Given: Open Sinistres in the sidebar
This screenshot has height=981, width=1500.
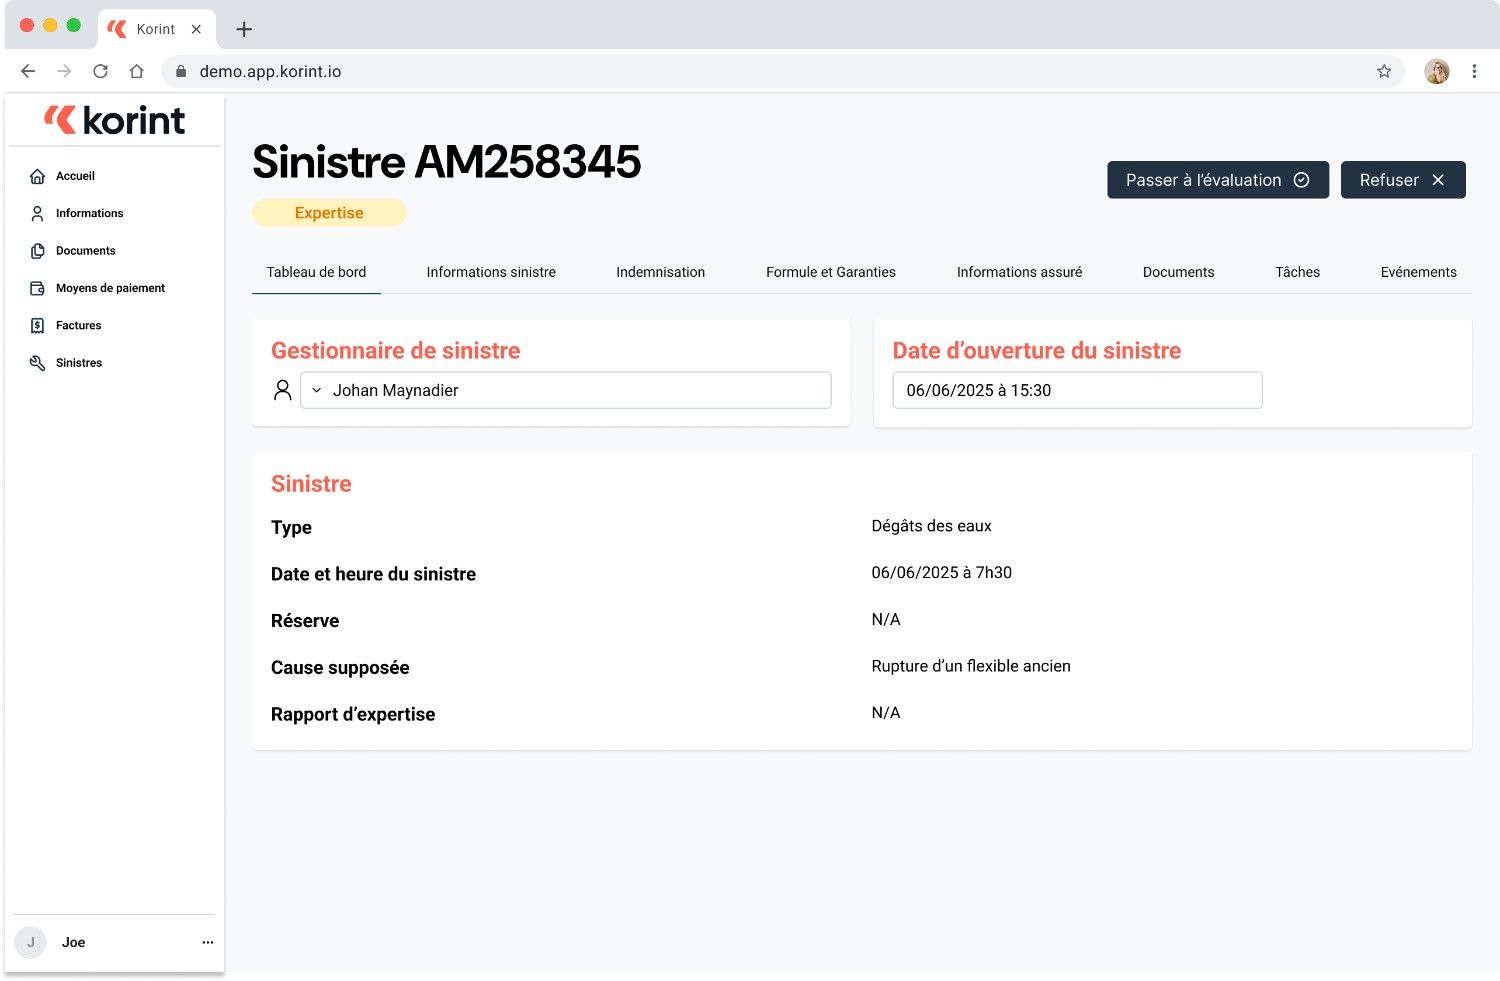Looking at the screenshot, I should [79, 363].
